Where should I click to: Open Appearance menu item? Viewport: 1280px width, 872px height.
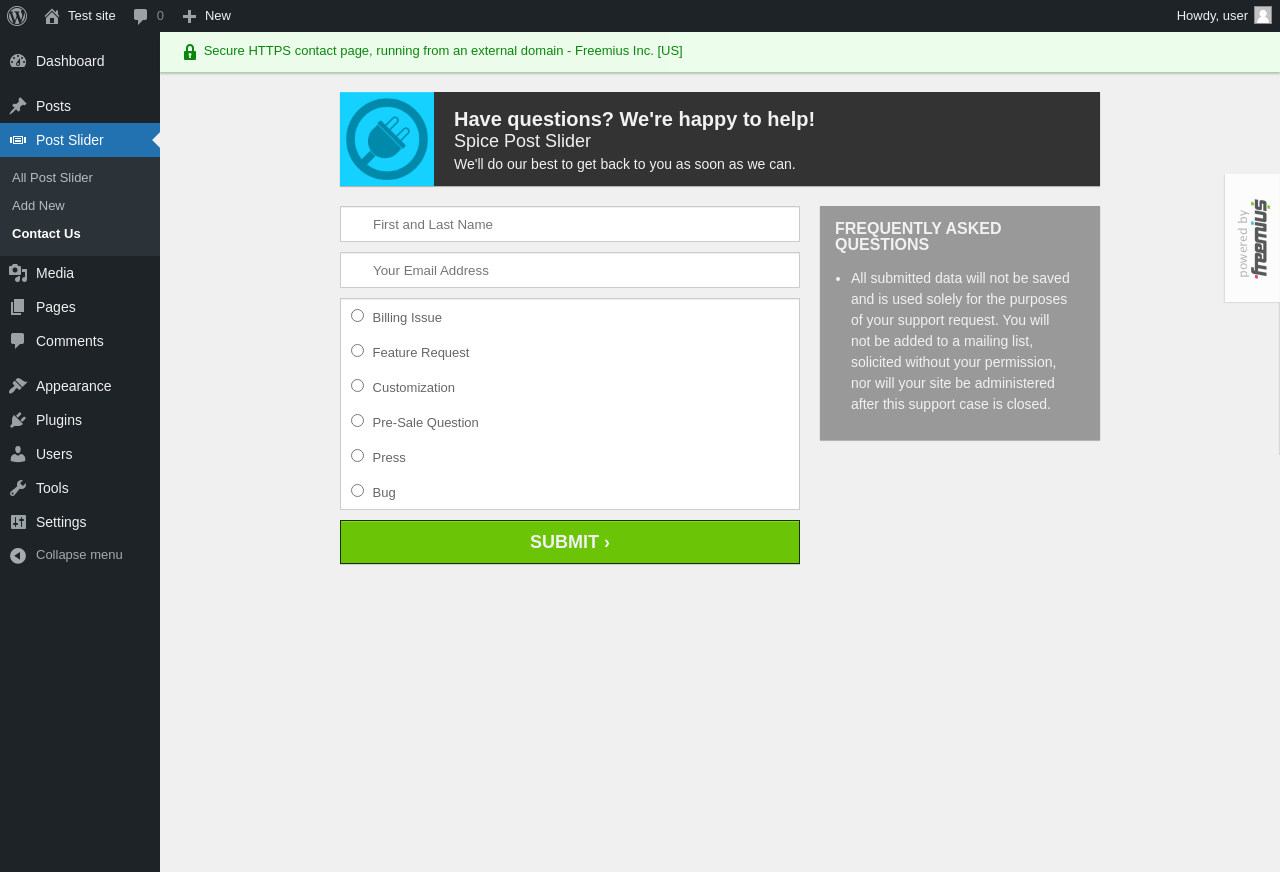[80, 386]
